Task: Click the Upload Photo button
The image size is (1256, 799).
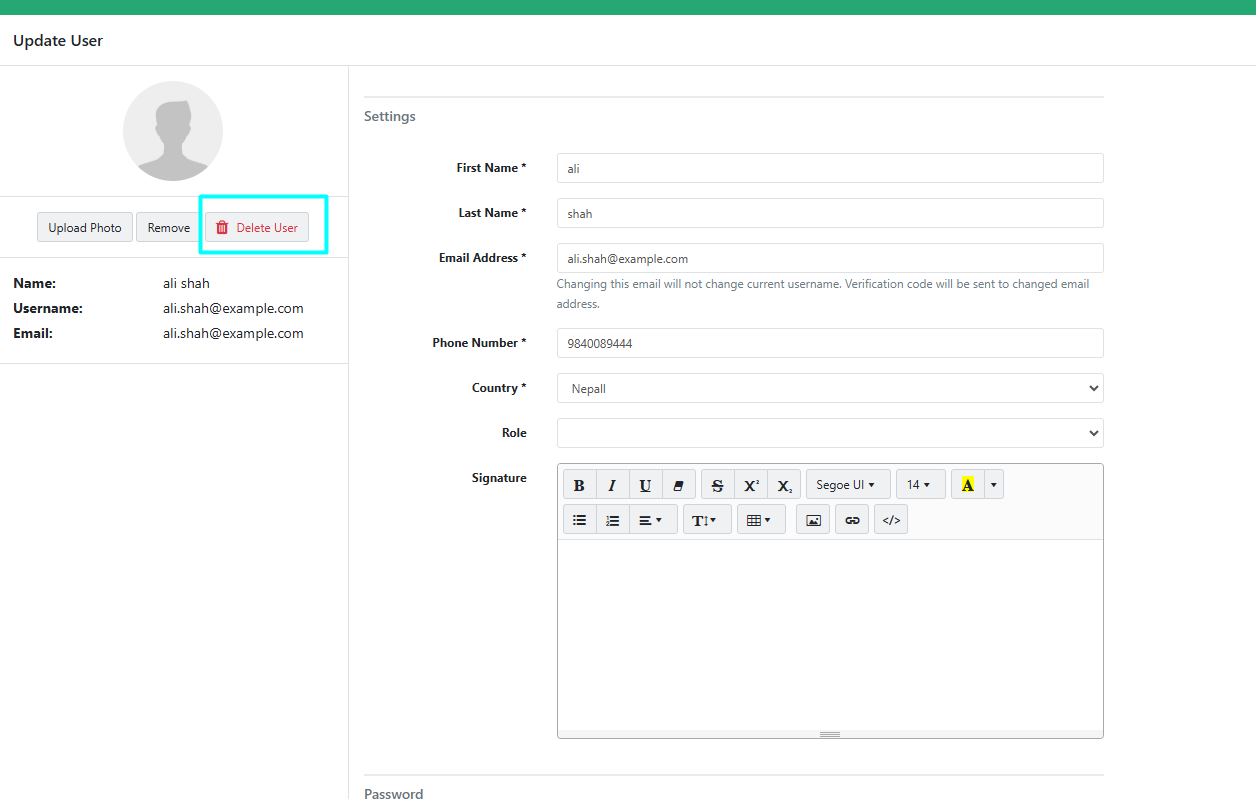Action: [x=85, y=227]
